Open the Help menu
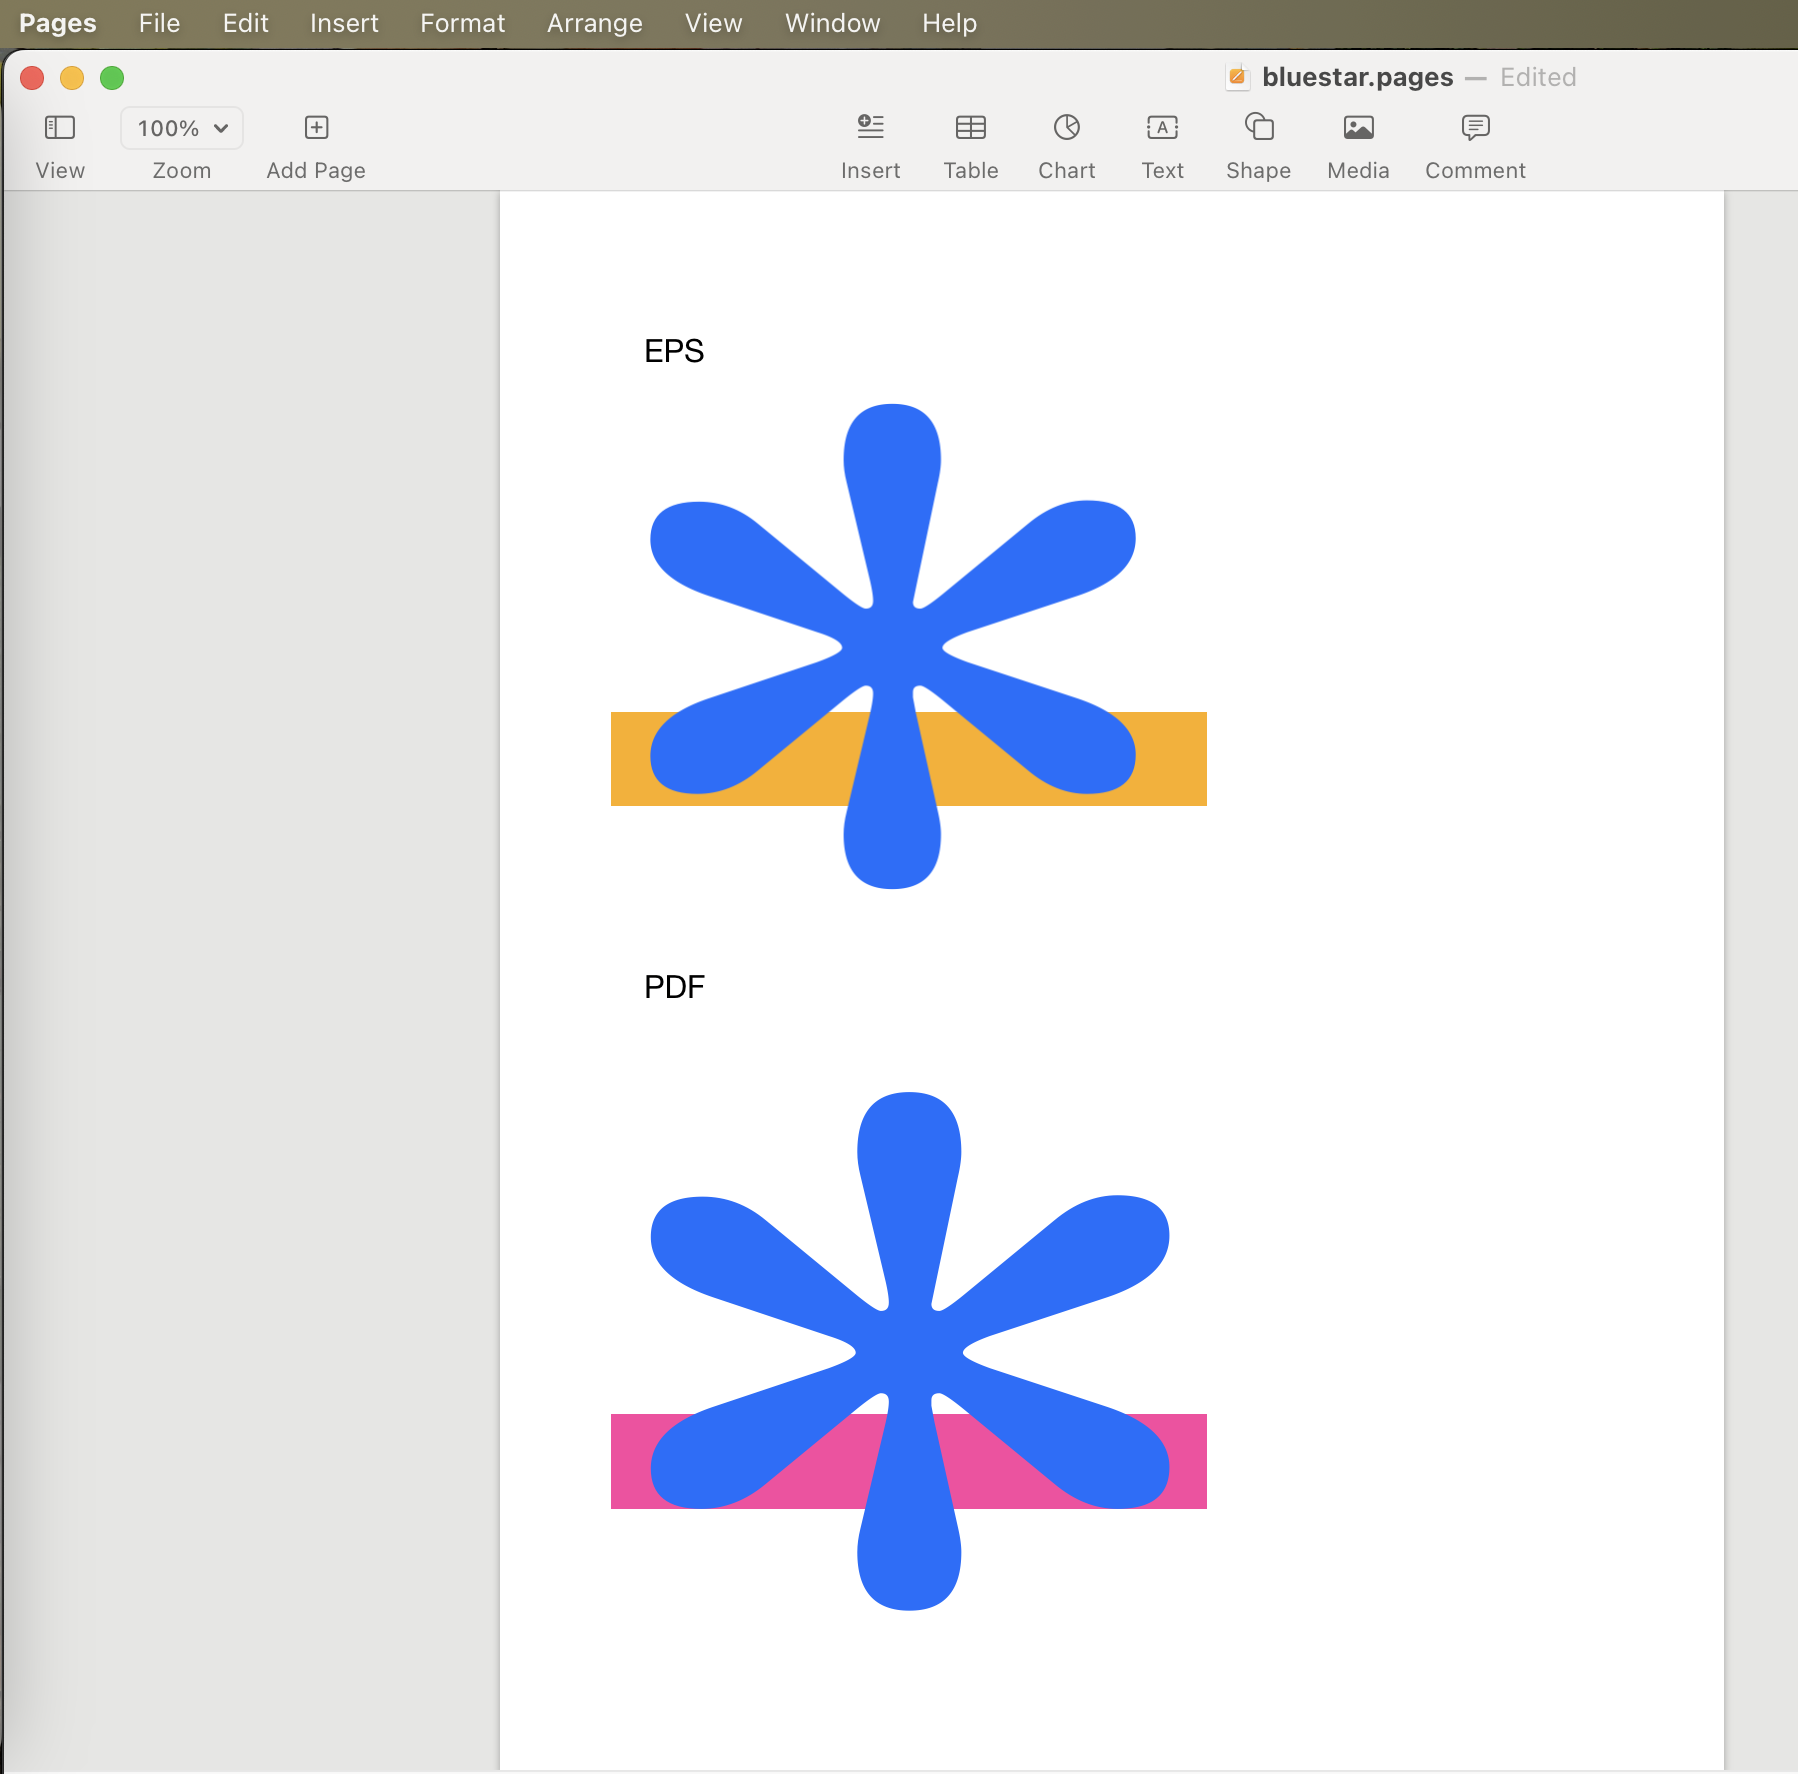Viewport: 1798px width, 1774px height. (x=950, y=23)
